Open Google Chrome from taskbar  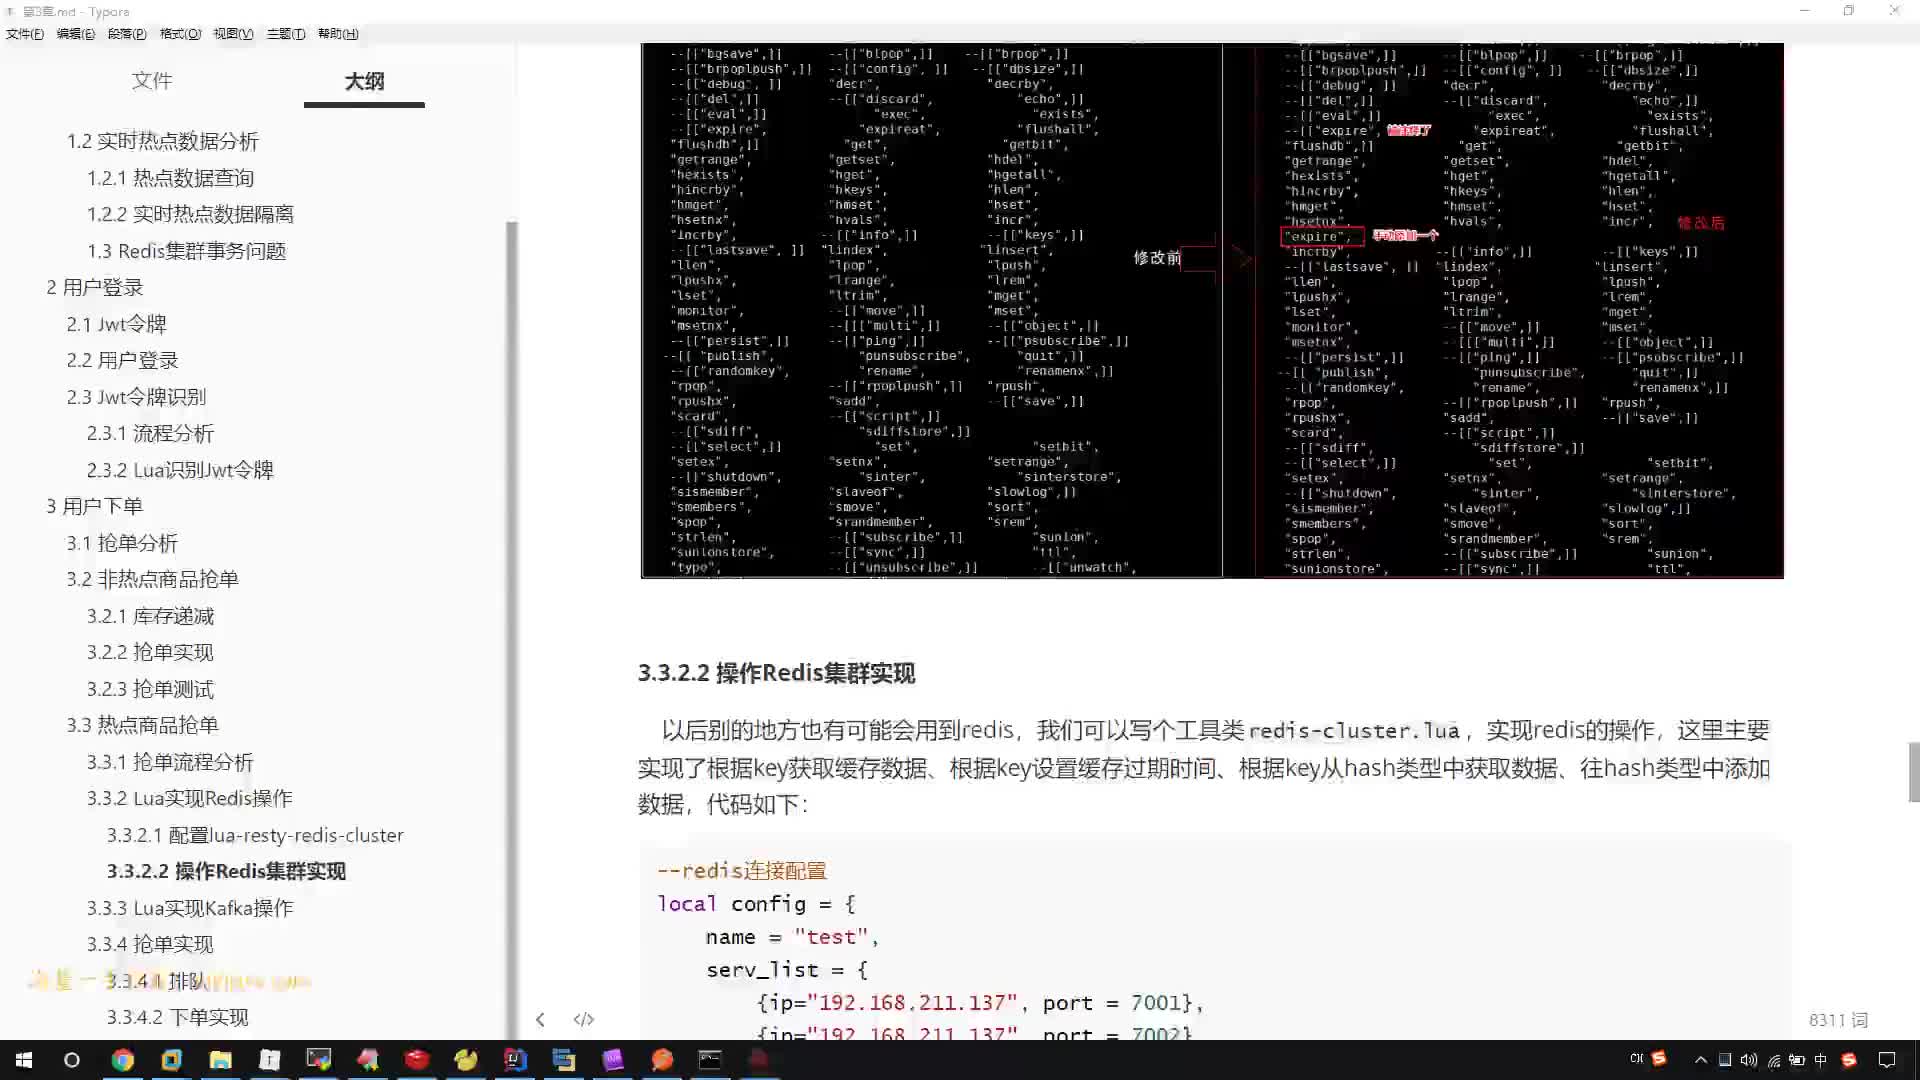[x=122, y=1060]
